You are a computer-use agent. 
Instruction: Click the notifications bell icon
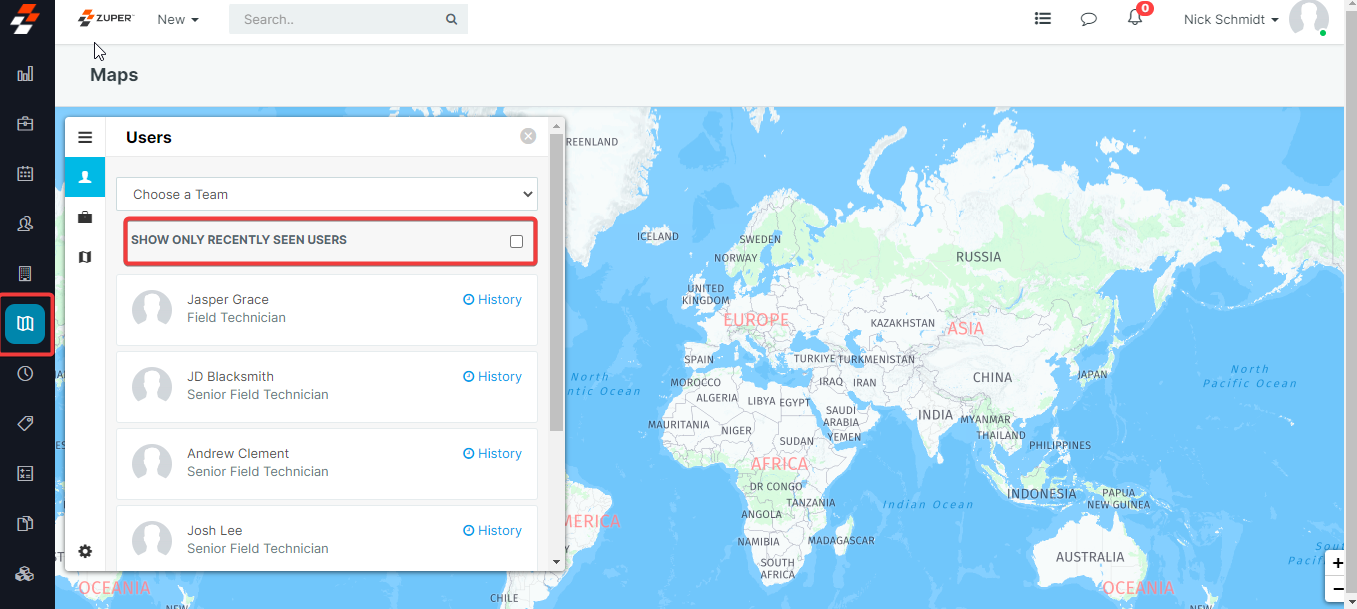[1135, 18]
